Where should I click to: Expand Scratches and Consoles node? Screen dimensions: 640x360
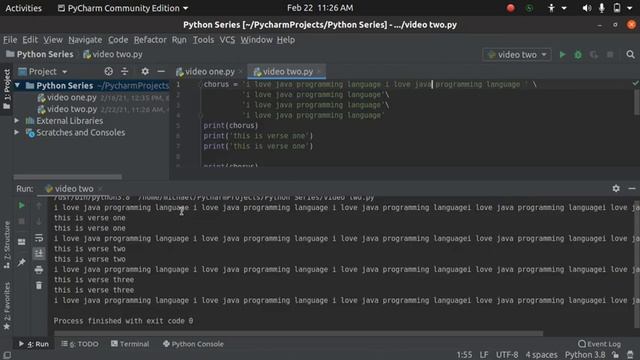click(x=16, y=132)
